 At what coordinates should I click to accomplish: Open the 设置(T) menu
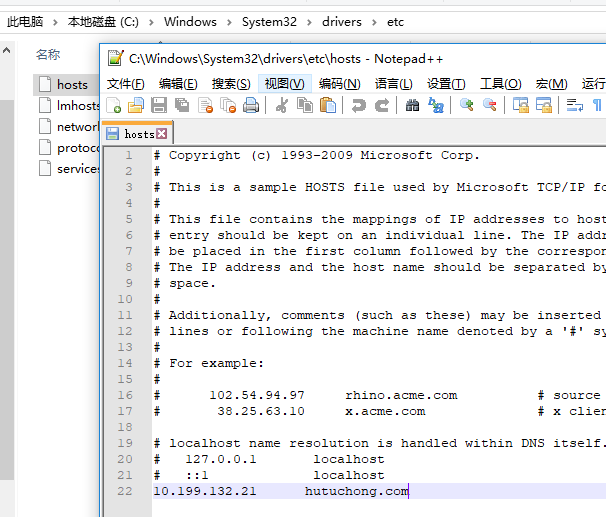click(446, 84)
